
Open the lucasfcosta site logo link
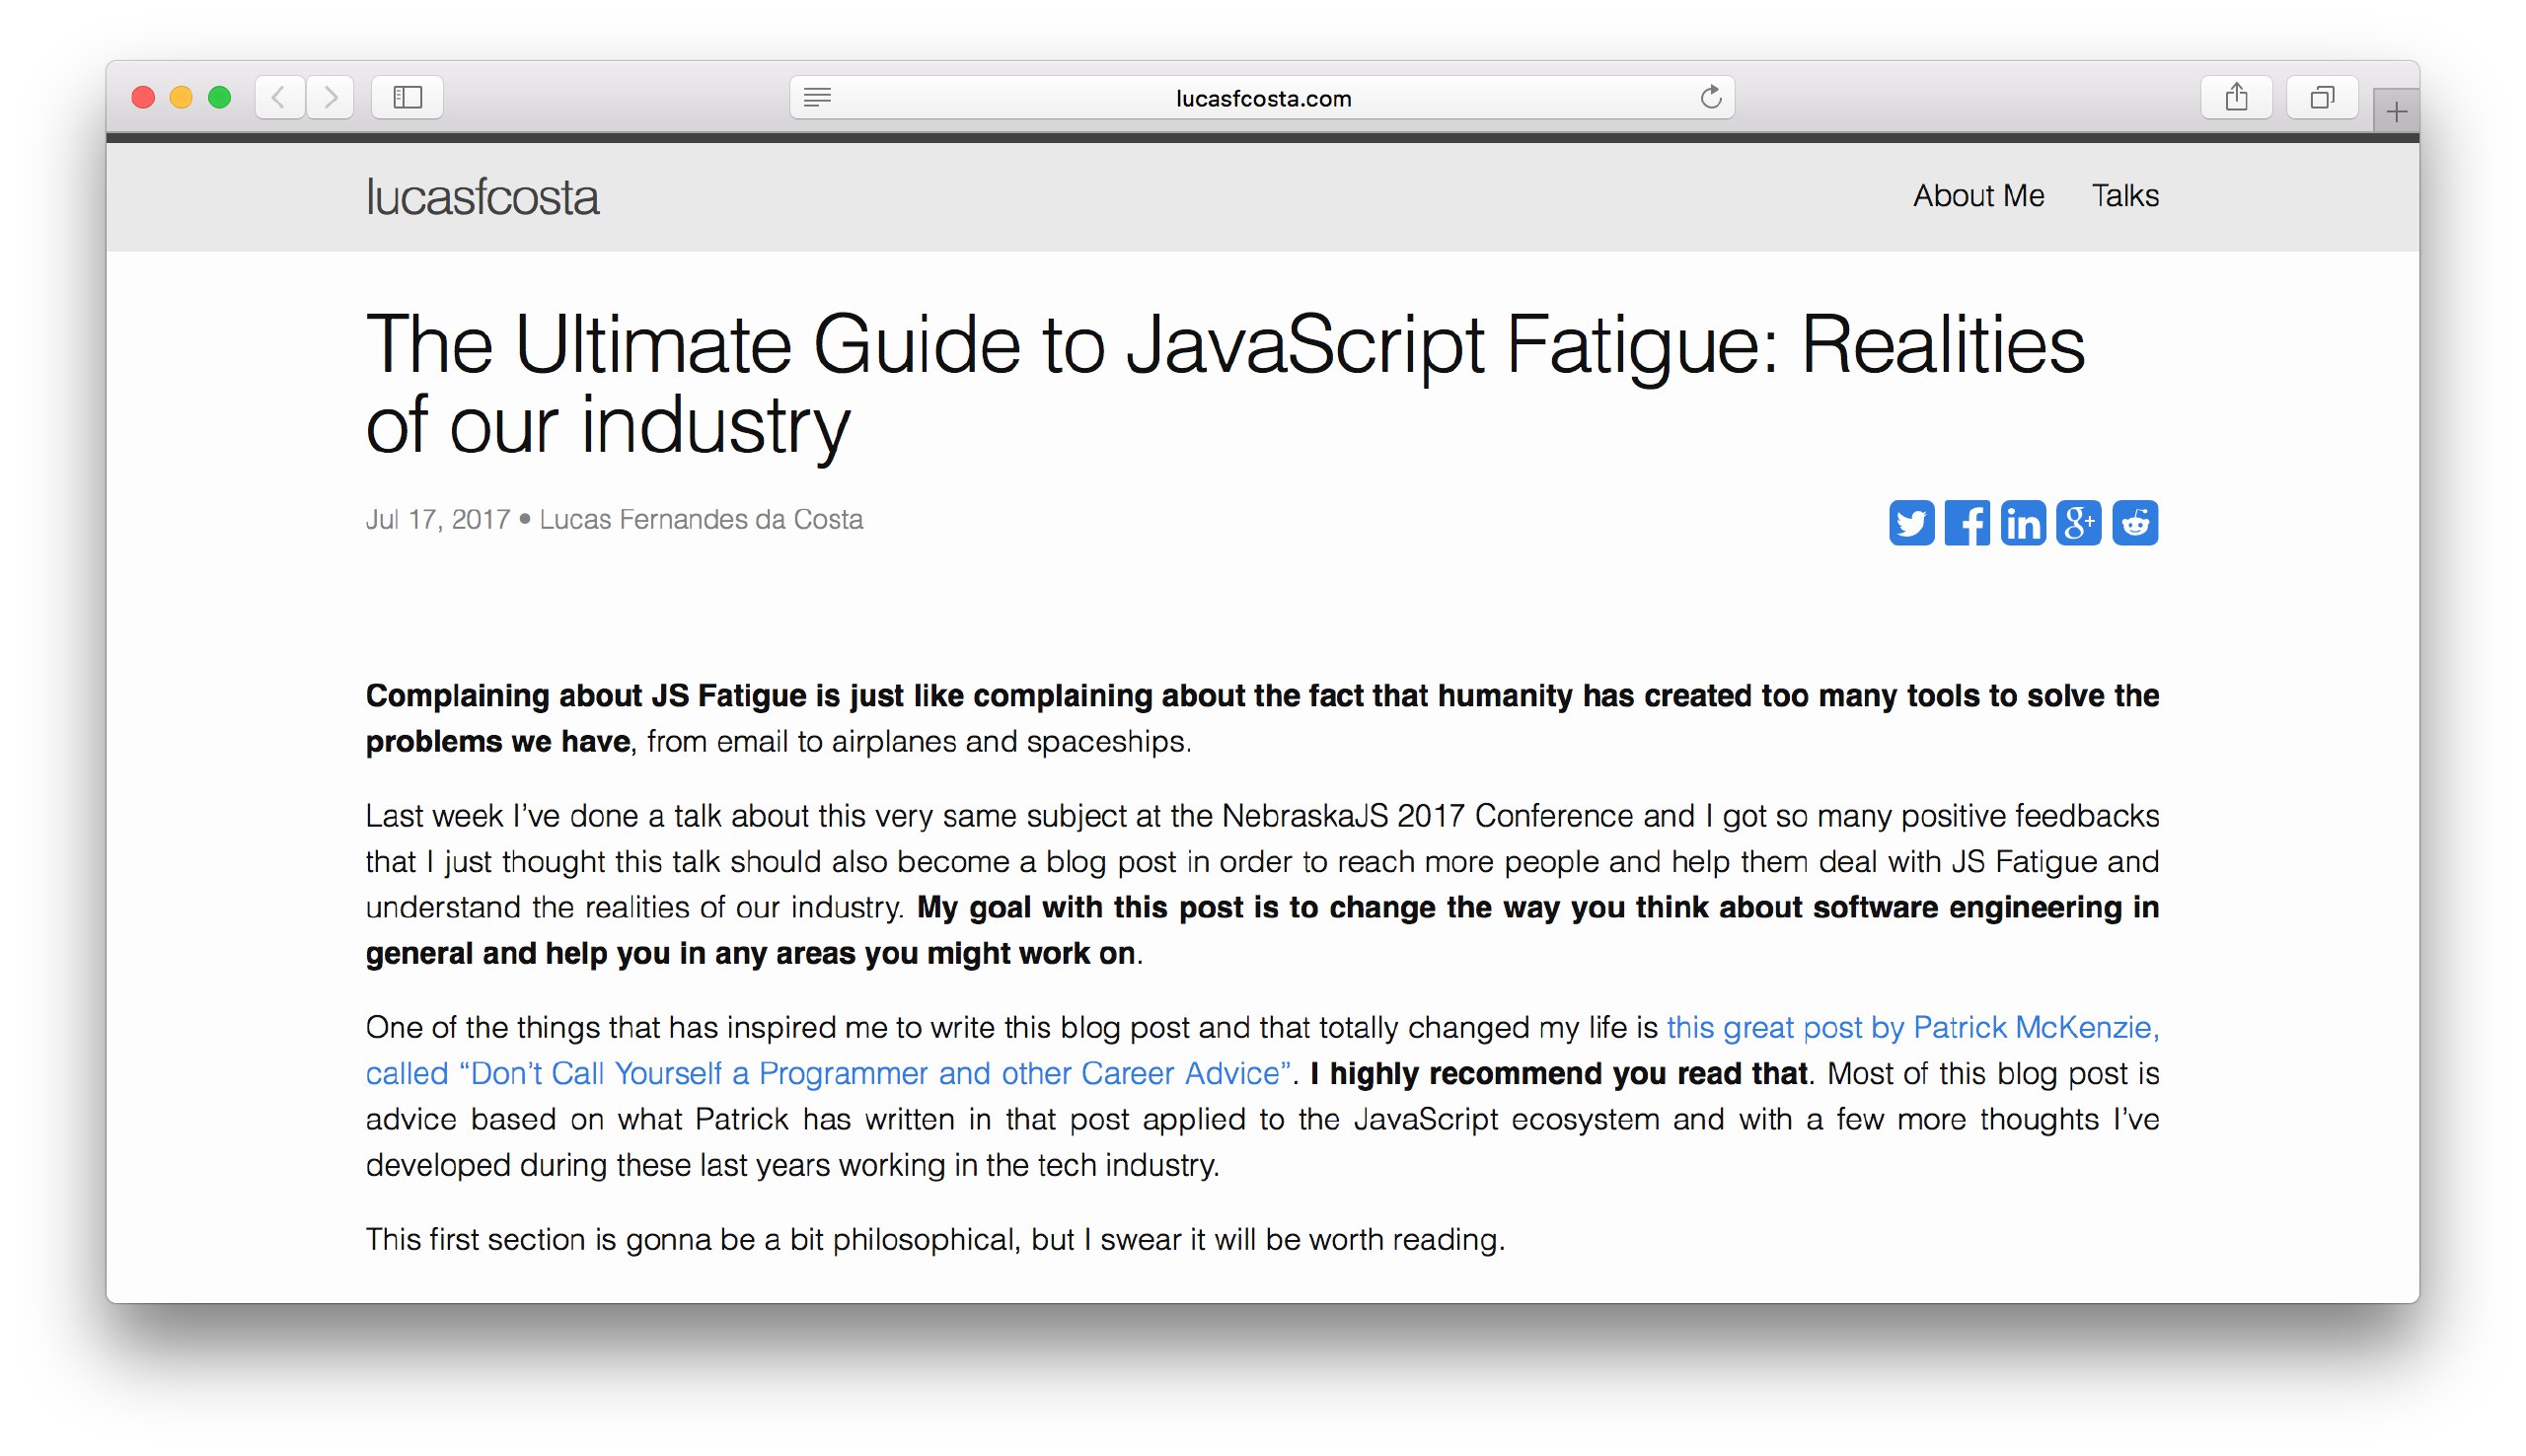point(482,197)
